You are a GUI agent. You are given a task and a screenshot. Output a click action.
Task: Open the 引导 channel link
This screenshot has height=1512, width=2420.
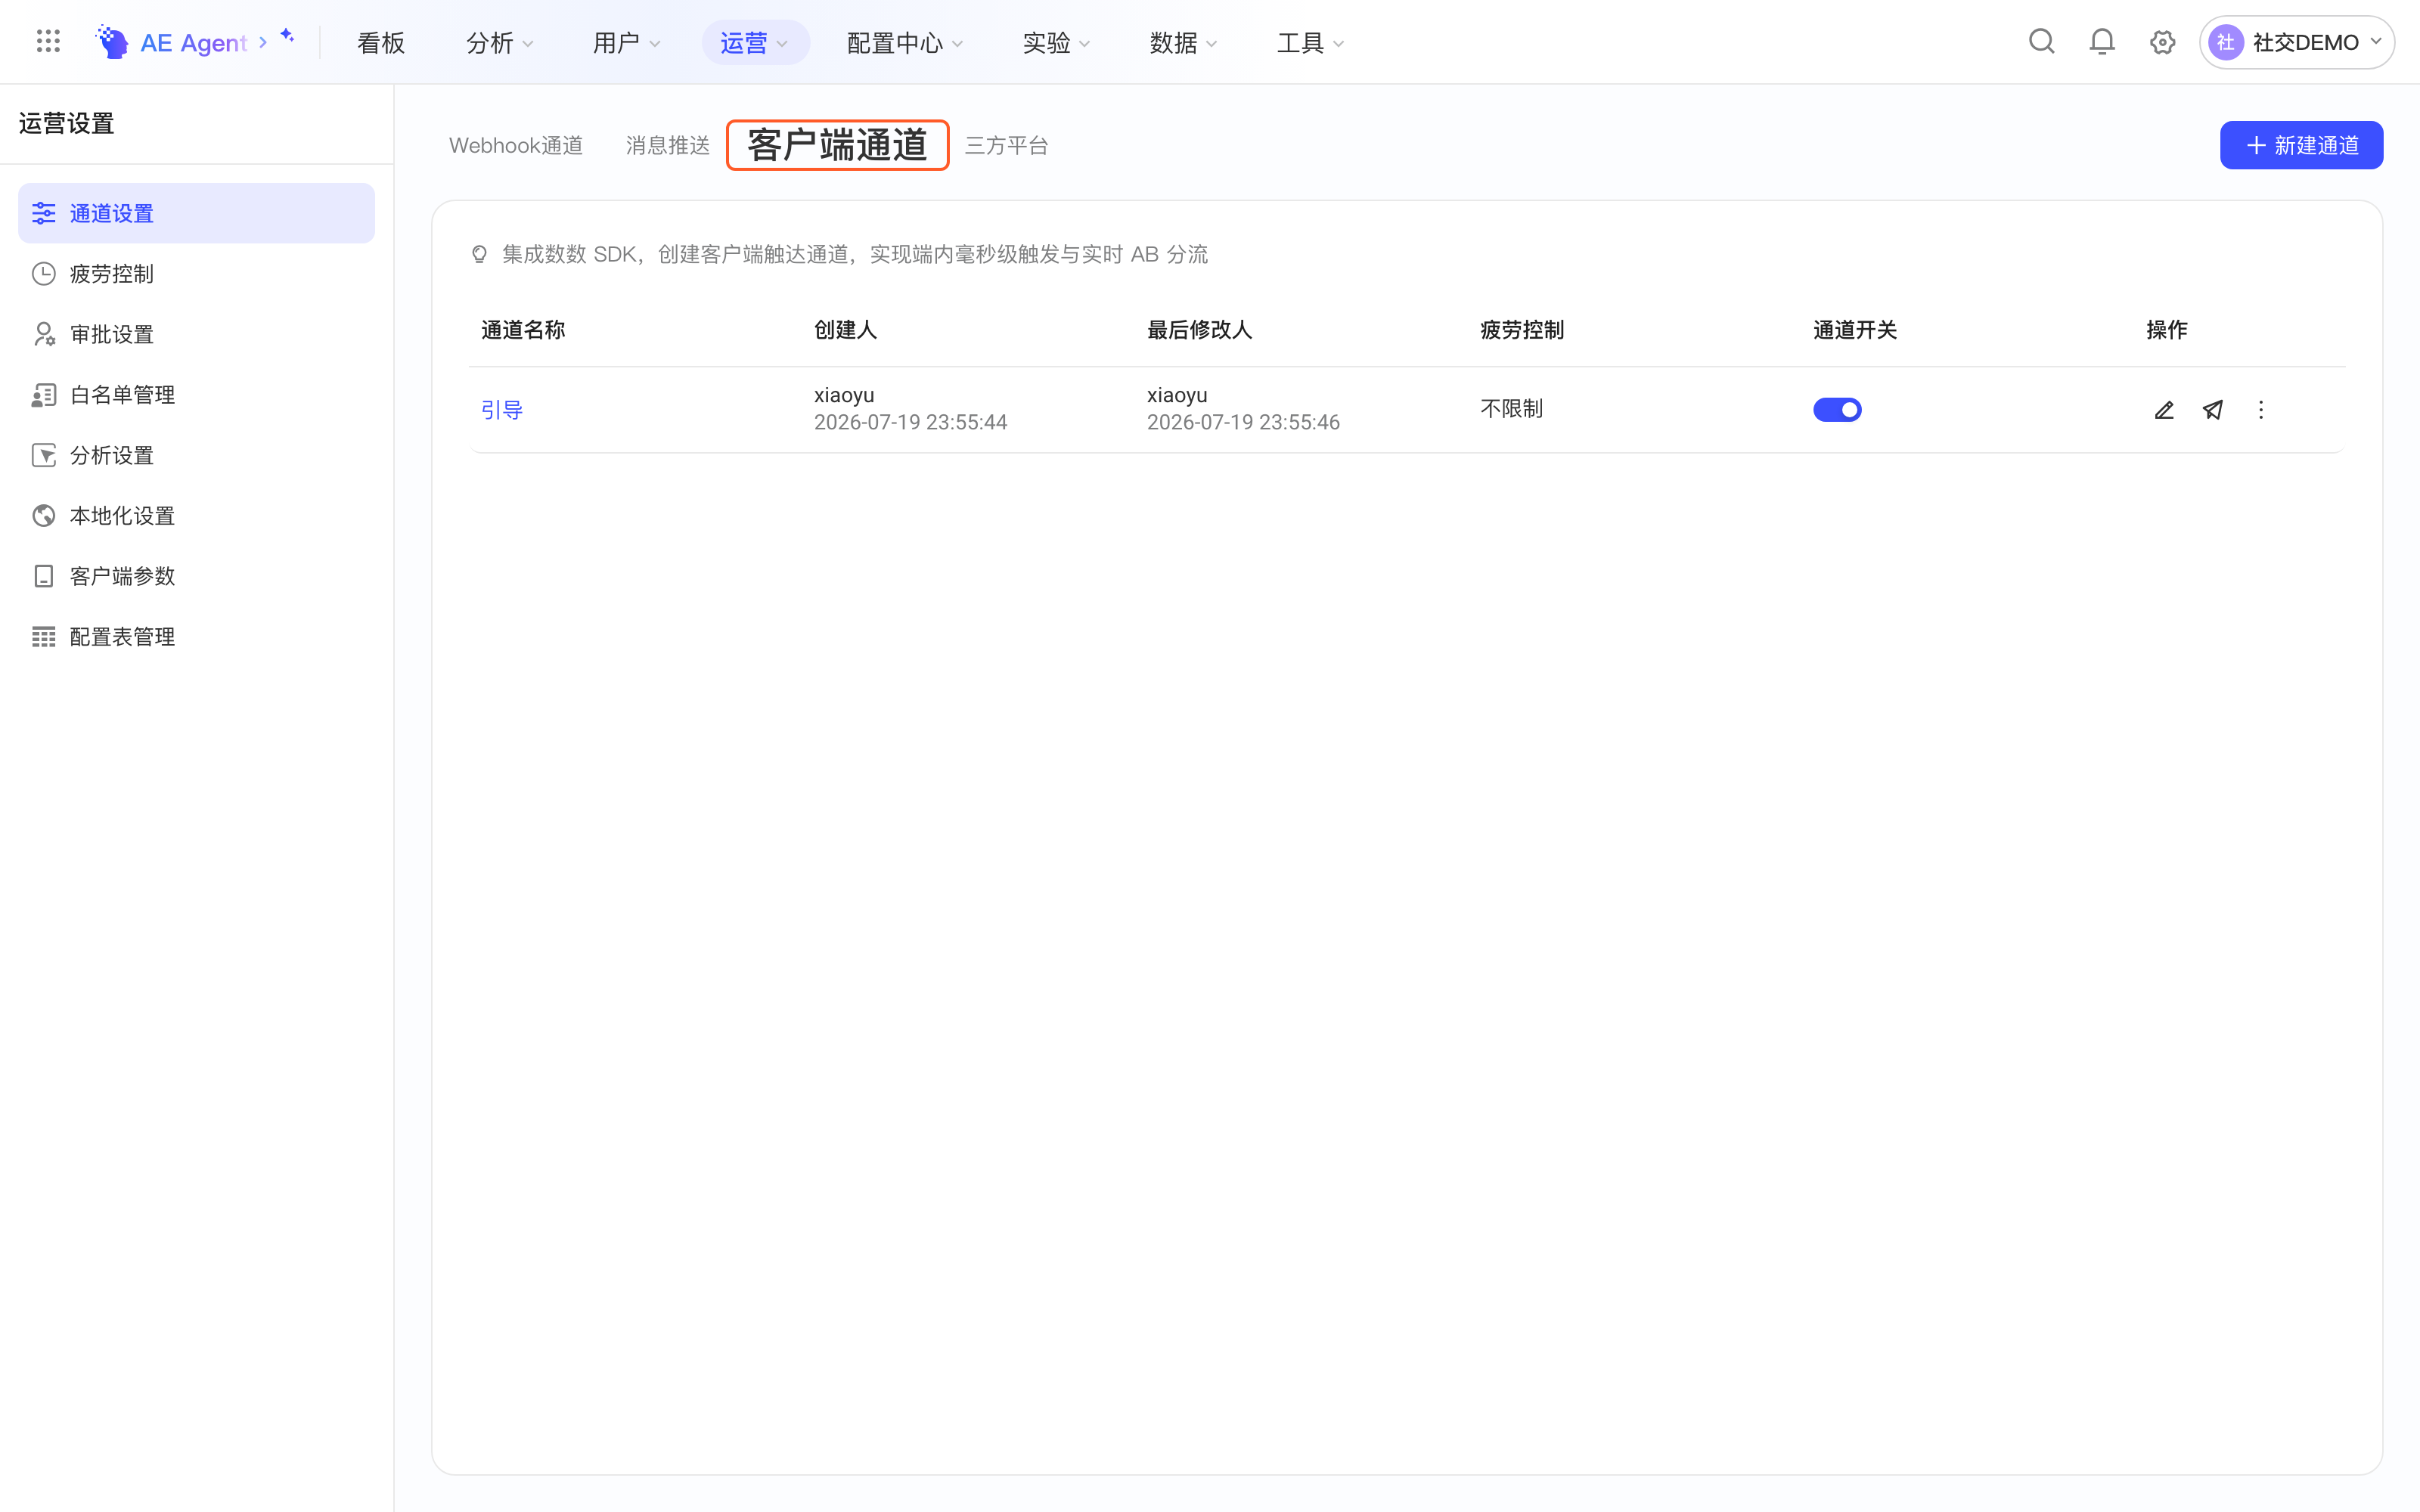[x=502, y=410]
